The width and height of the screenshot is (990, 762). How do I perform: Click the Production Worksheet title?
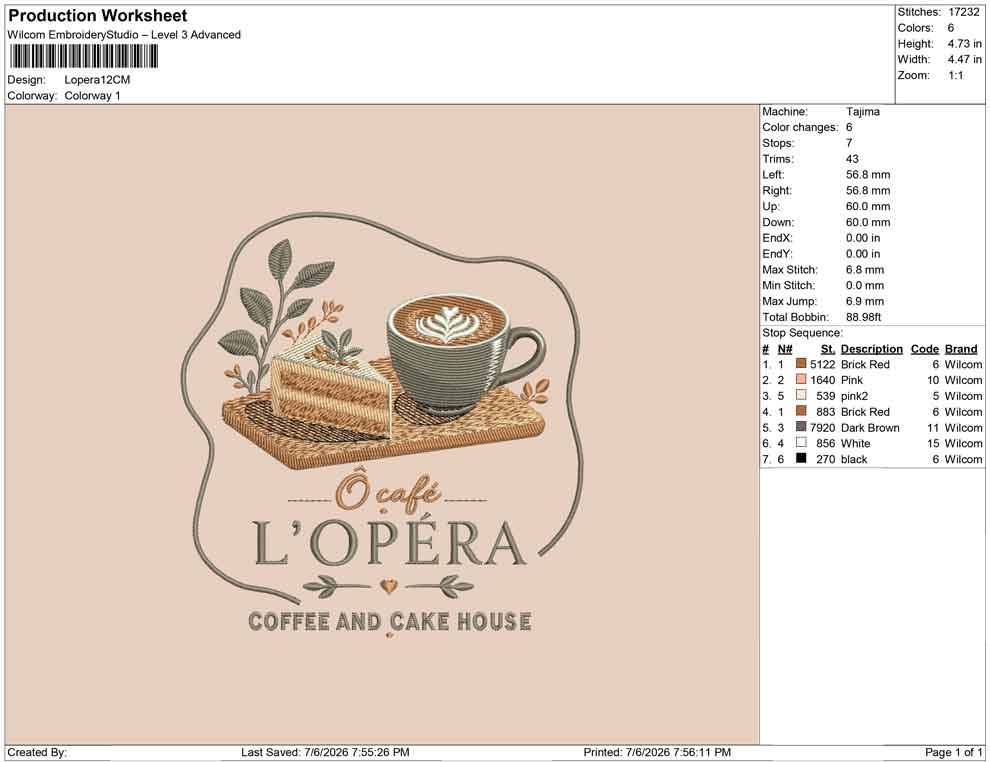pyautogui.click(x=97, y=15)
